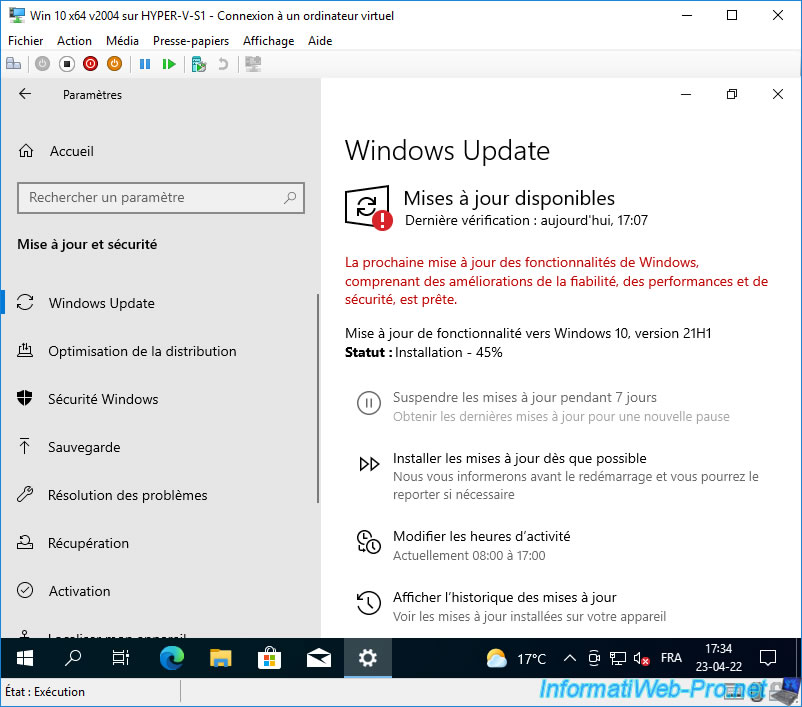Open the Presse-papiers menu
Screen dimensions: 802x707
(x=191, y=41)
